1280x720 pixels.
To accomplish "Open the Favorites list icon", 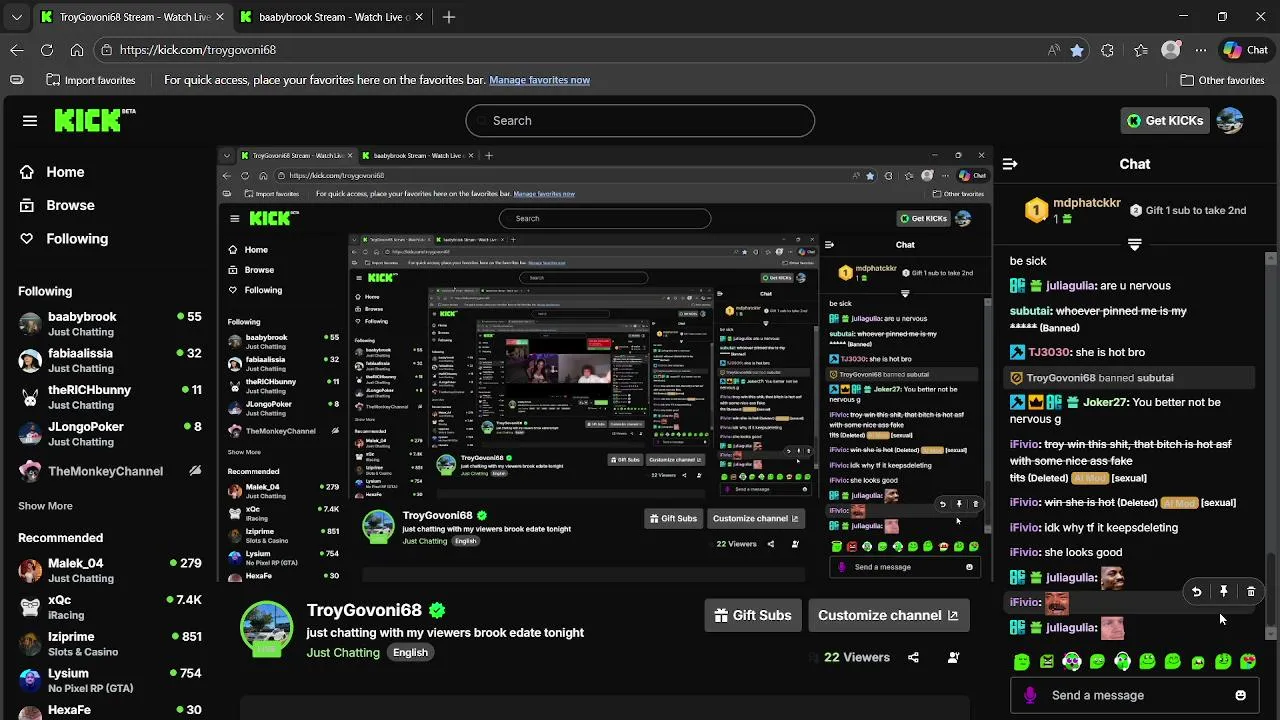I will 1140,50.
